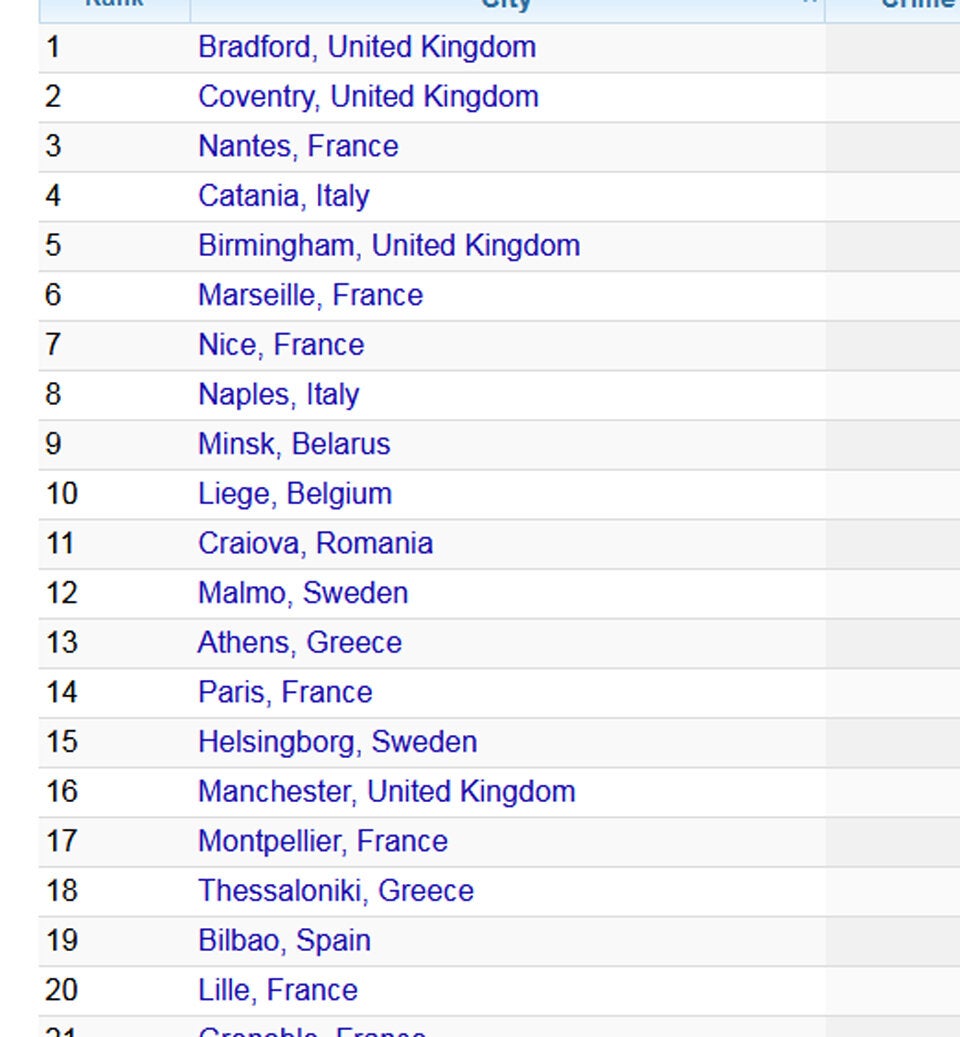The image size is (960, 1037).
Task: Click the Manchester, United Kingdom link
Action: (386, 791)
